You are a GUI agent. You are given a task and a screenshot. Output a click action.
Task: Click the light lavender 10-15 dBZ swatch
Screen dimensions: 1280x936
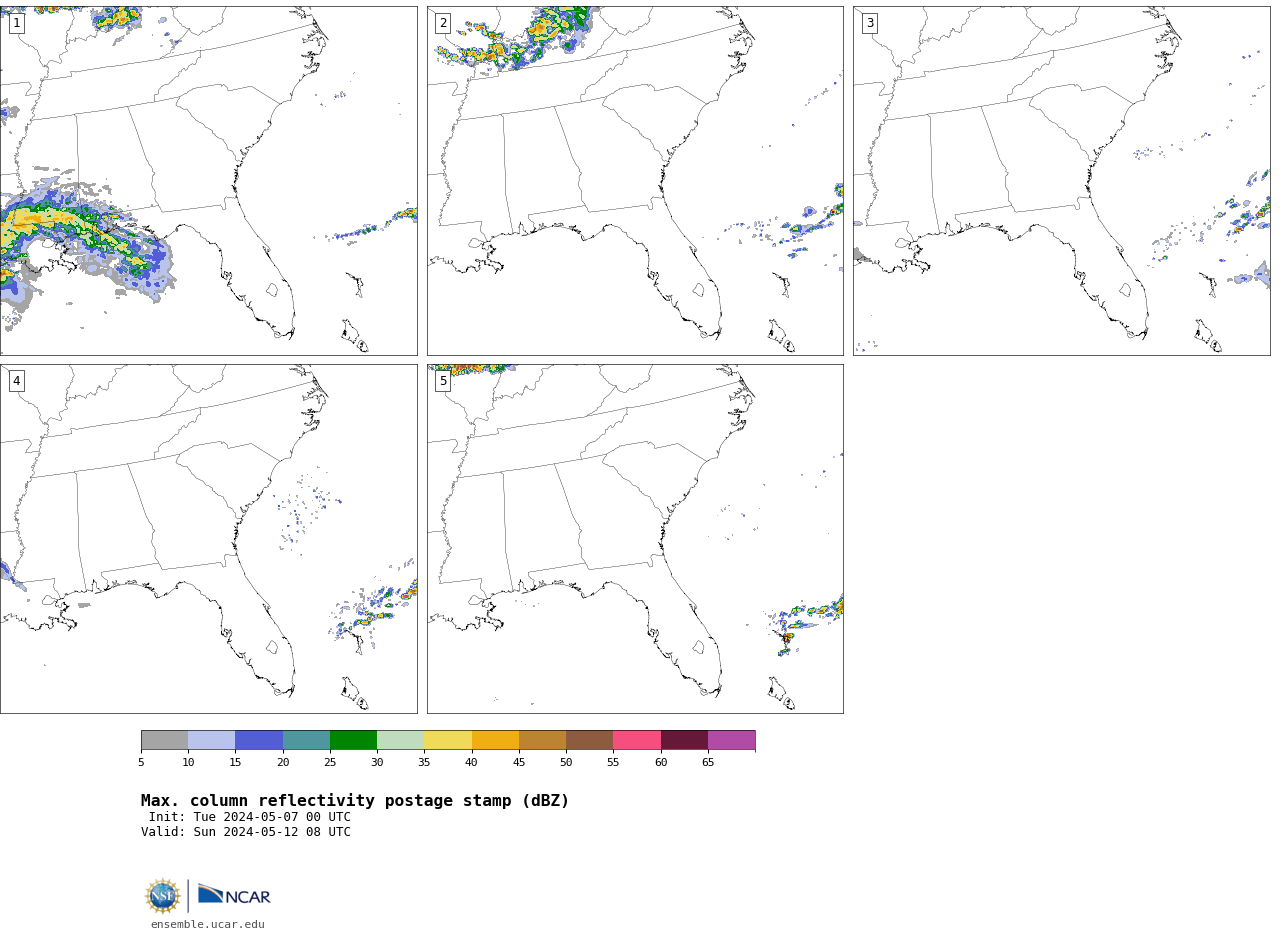[x=211, y=740]
